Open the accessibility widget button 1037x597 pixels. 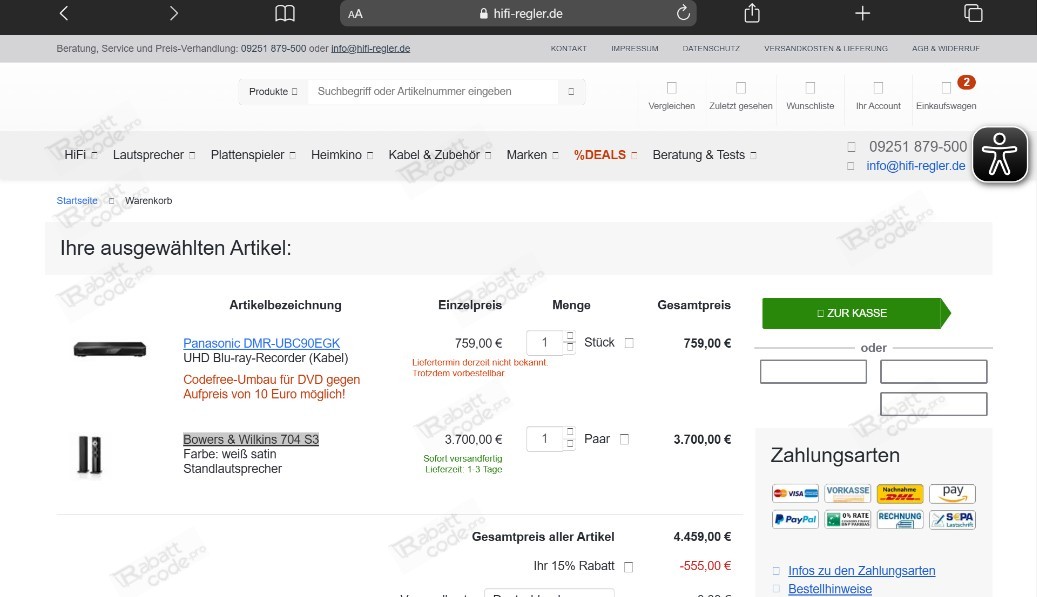[999, 155]
